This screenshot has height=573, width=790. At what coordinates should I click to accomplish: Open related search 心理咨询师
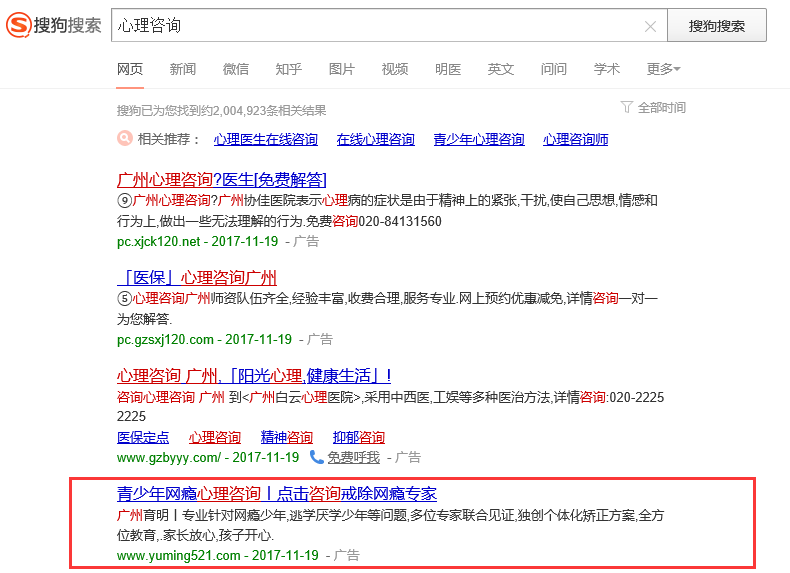click(x=575, y=139)
